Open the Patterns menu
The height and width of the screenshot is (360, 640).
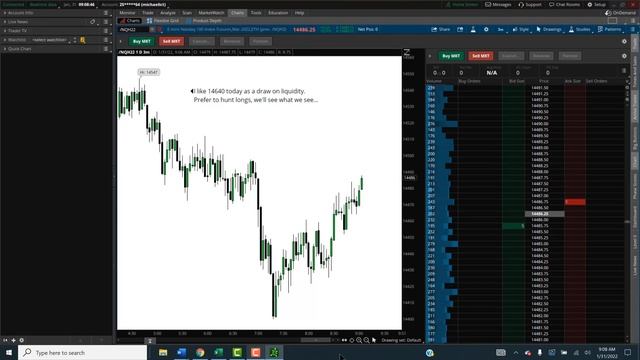pos(610,29)
